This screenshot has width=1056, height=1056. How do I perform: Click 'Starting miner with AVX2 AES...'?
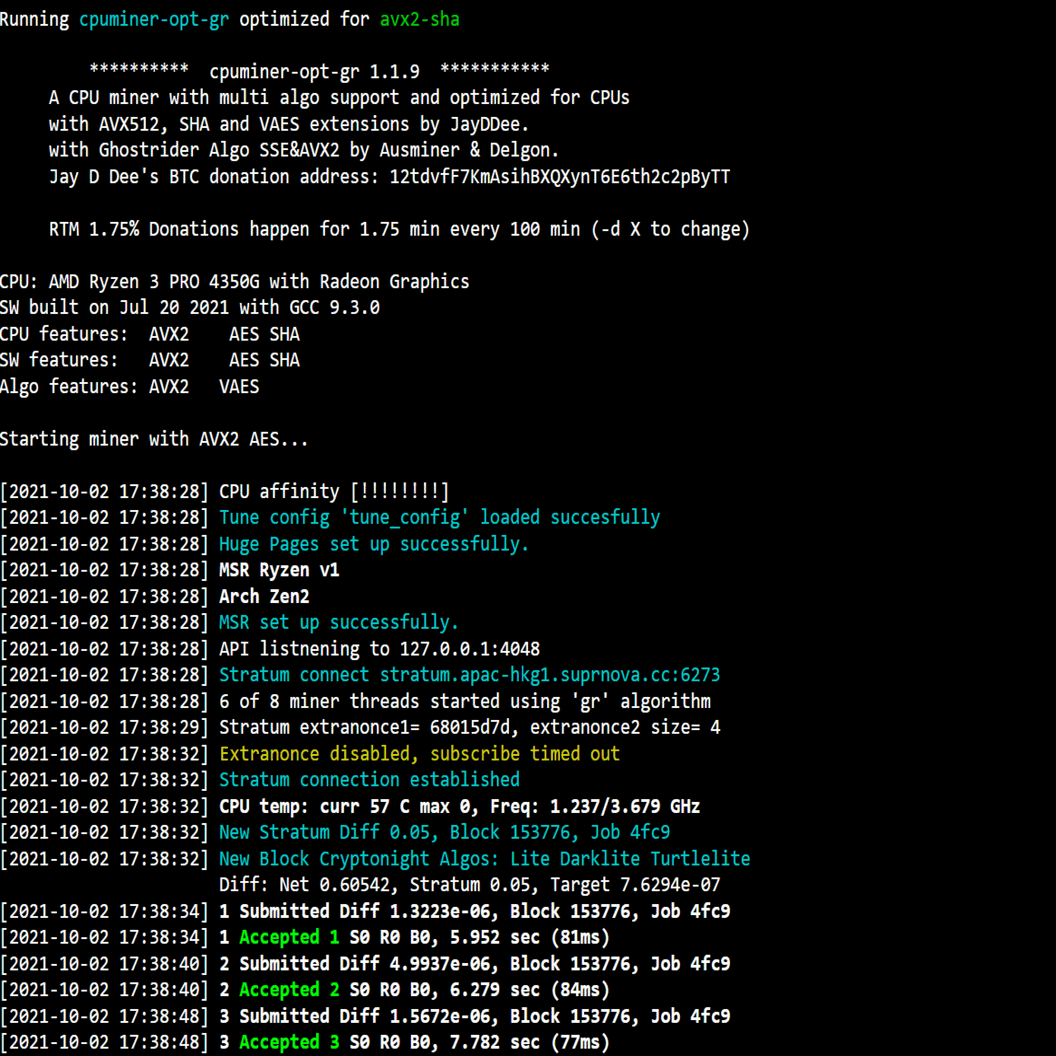(x=154, y=439)
